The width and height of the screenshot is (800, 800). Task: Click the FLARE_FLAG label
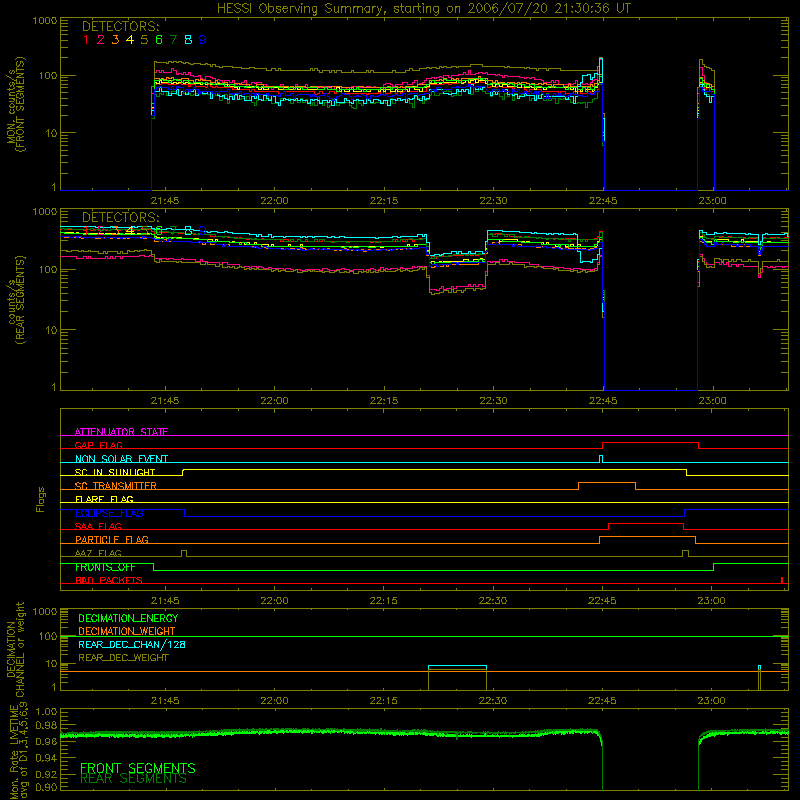104,499
